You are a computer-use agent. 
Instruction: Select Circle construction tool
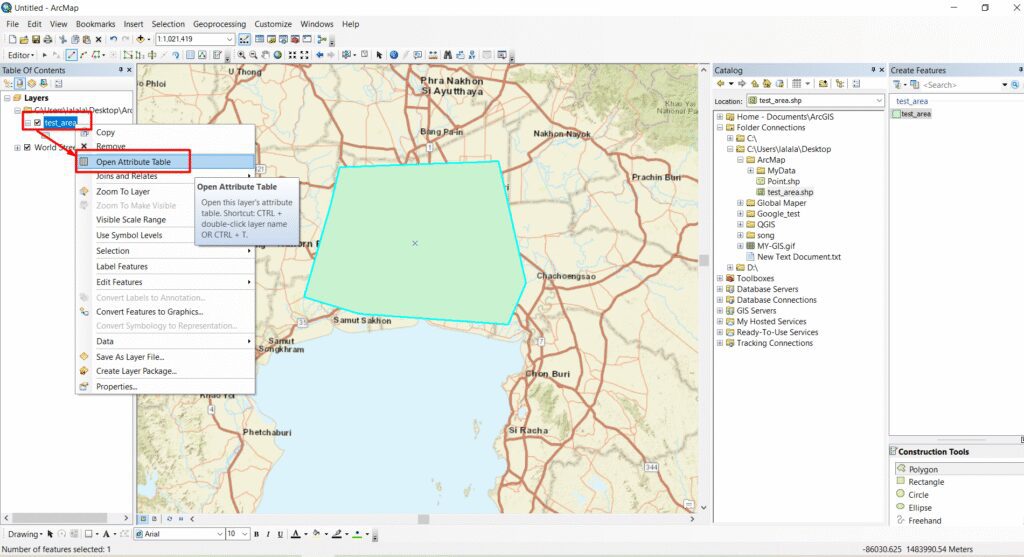click(918, 495)
